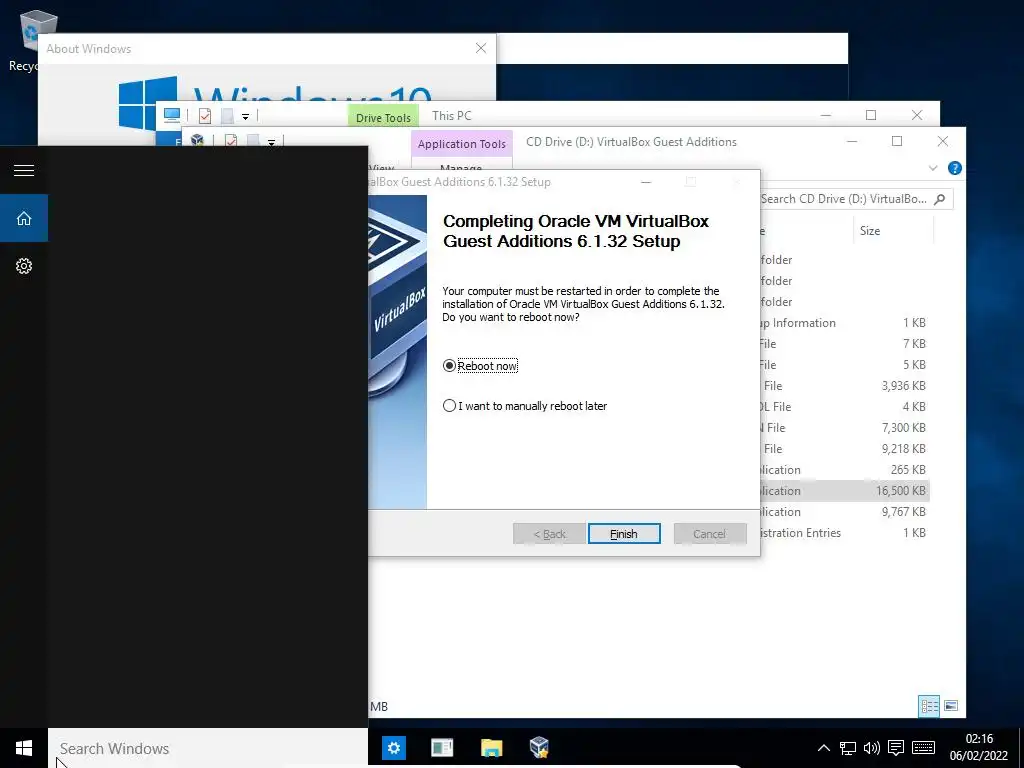Switch Explorer to large icons view

[951, 706]
